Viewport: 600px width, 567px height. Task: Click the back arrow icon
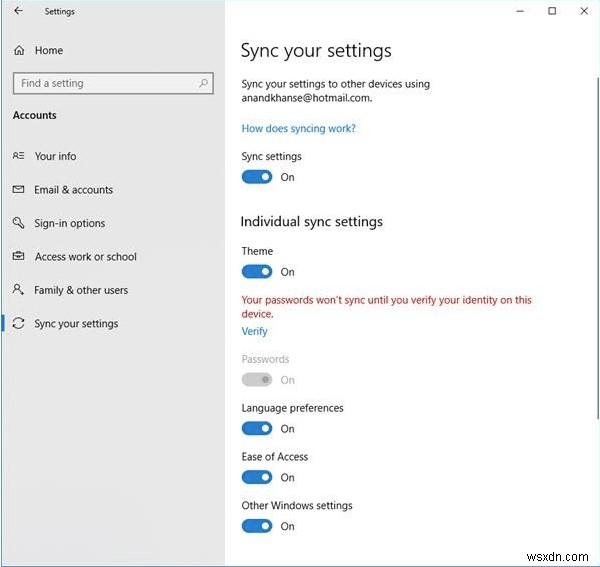click(18, 11)
